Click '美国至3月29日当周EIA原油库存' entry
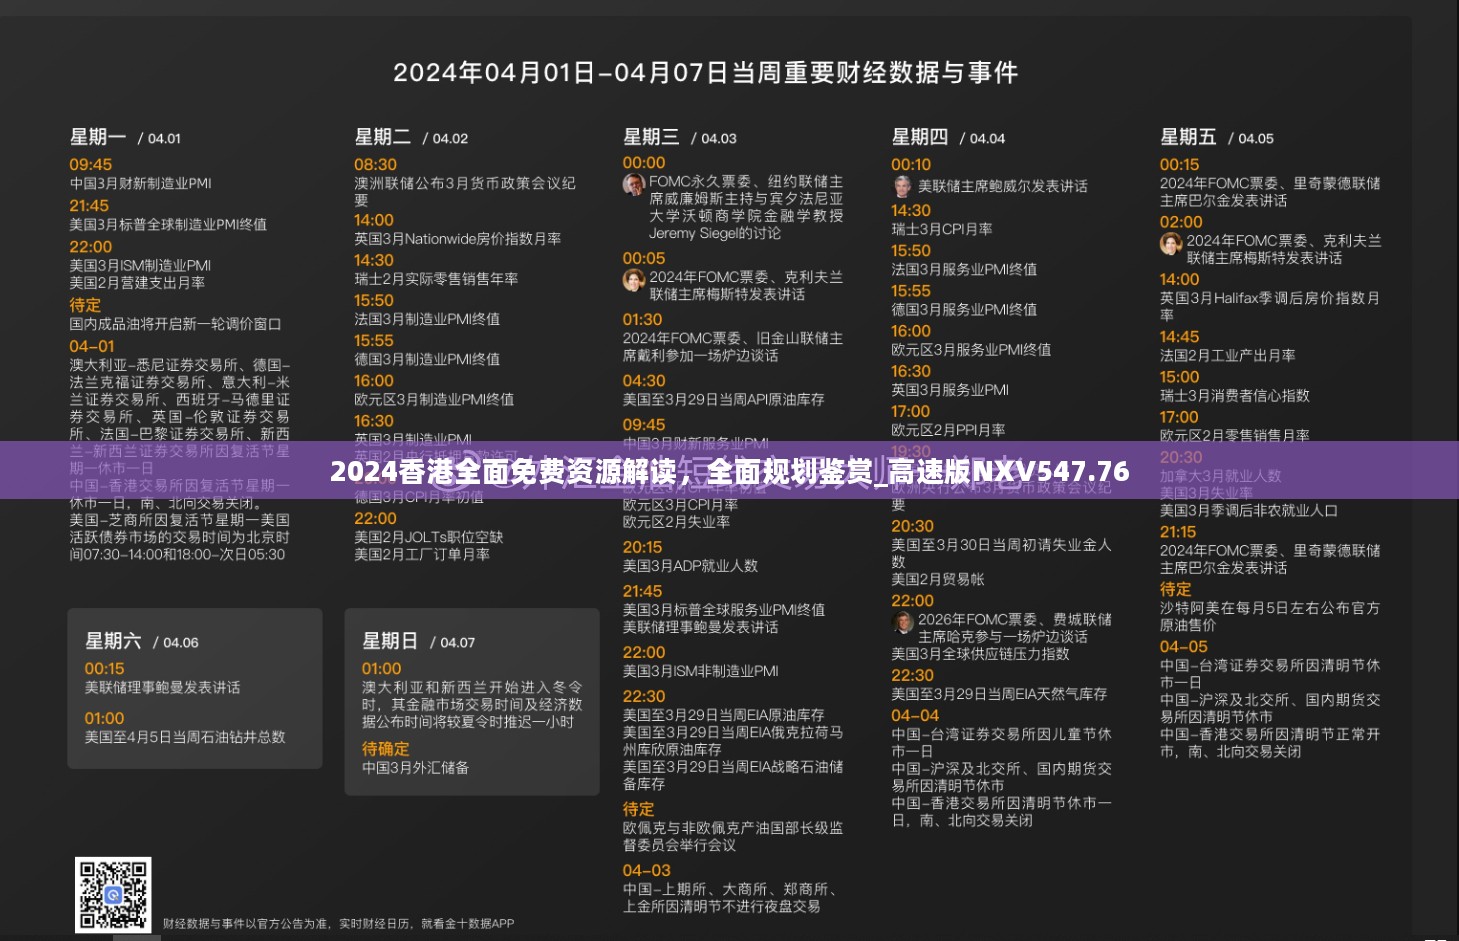 pyautogui.click(x=723, y=715)
